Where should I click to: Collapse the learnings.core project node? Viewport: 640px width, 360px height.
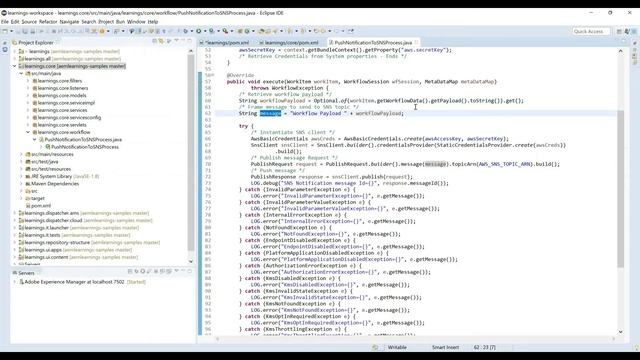coord(15,66)
